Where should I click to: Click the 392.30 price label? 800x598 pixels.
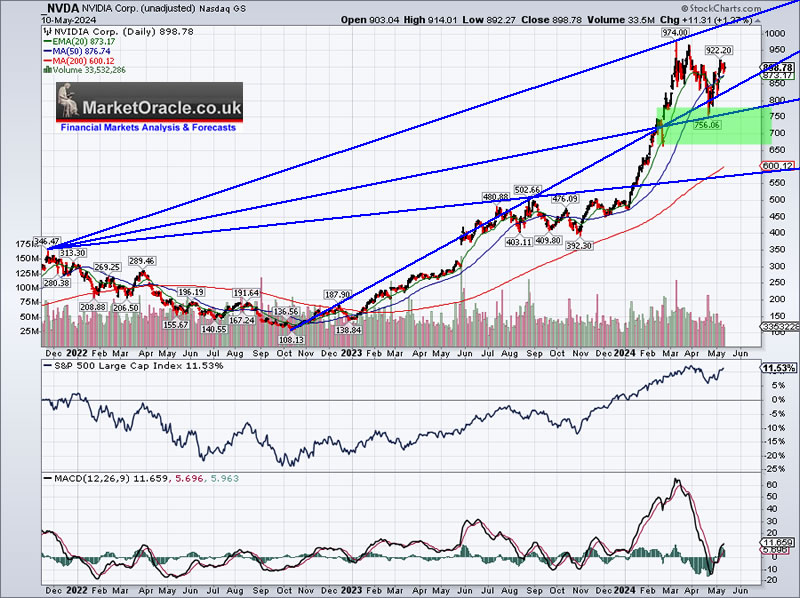(x=579, y=245)
